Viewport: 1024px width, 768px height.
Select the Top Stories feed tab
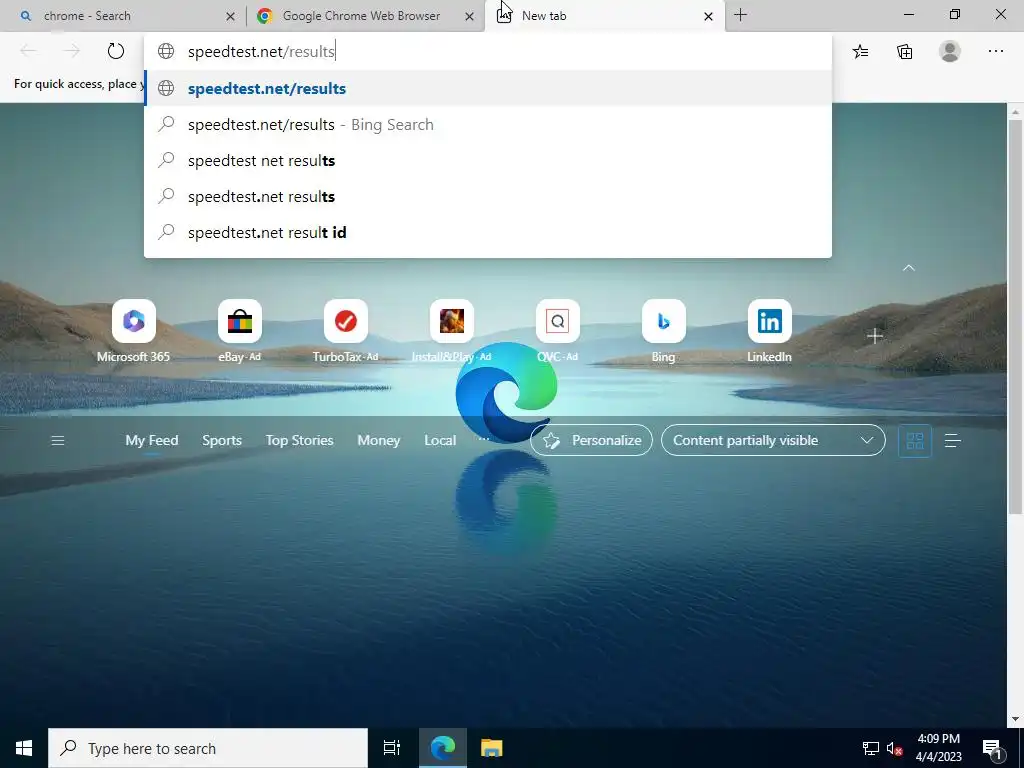pos(299,440)
